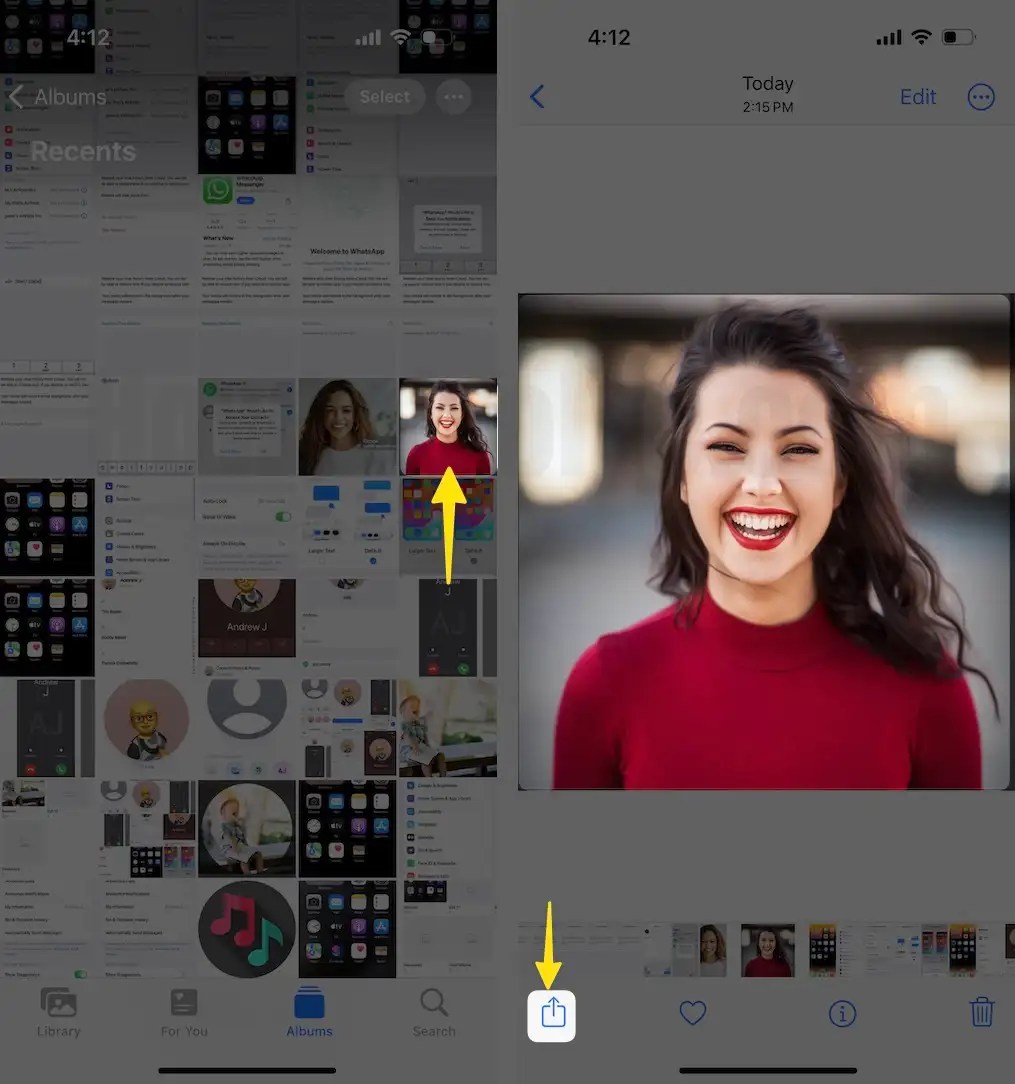
Task: Tap the heart to favorite the photo
Action: coord(693,1013)
